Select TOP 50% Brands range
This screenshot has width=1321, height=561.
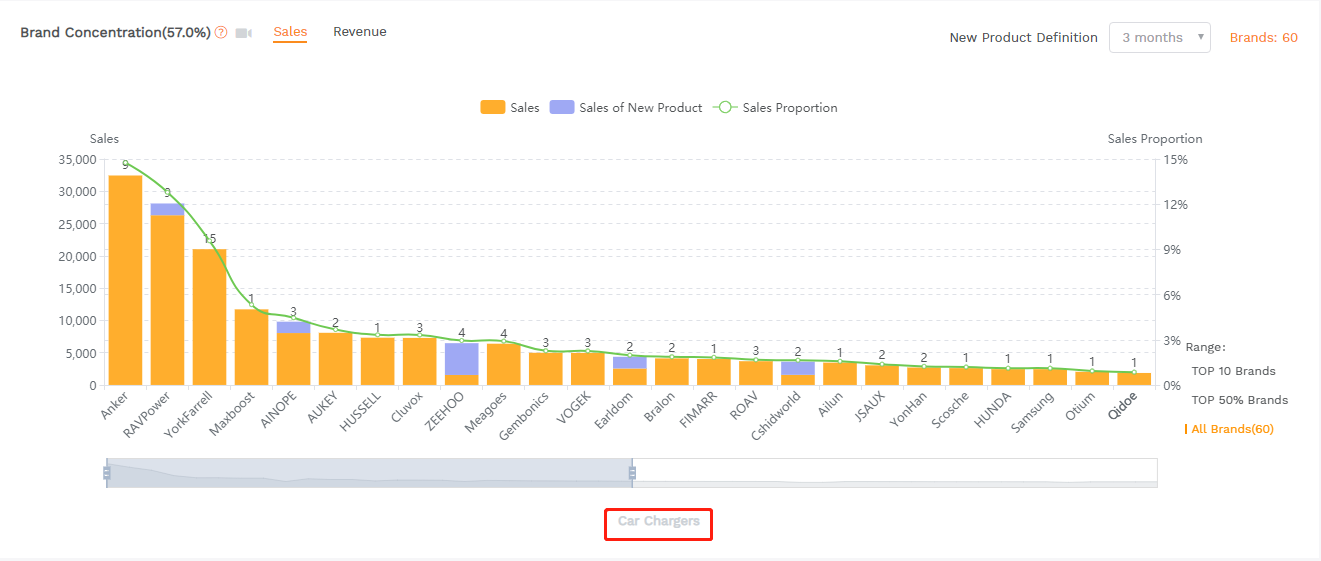click(x=1239, y=400)
